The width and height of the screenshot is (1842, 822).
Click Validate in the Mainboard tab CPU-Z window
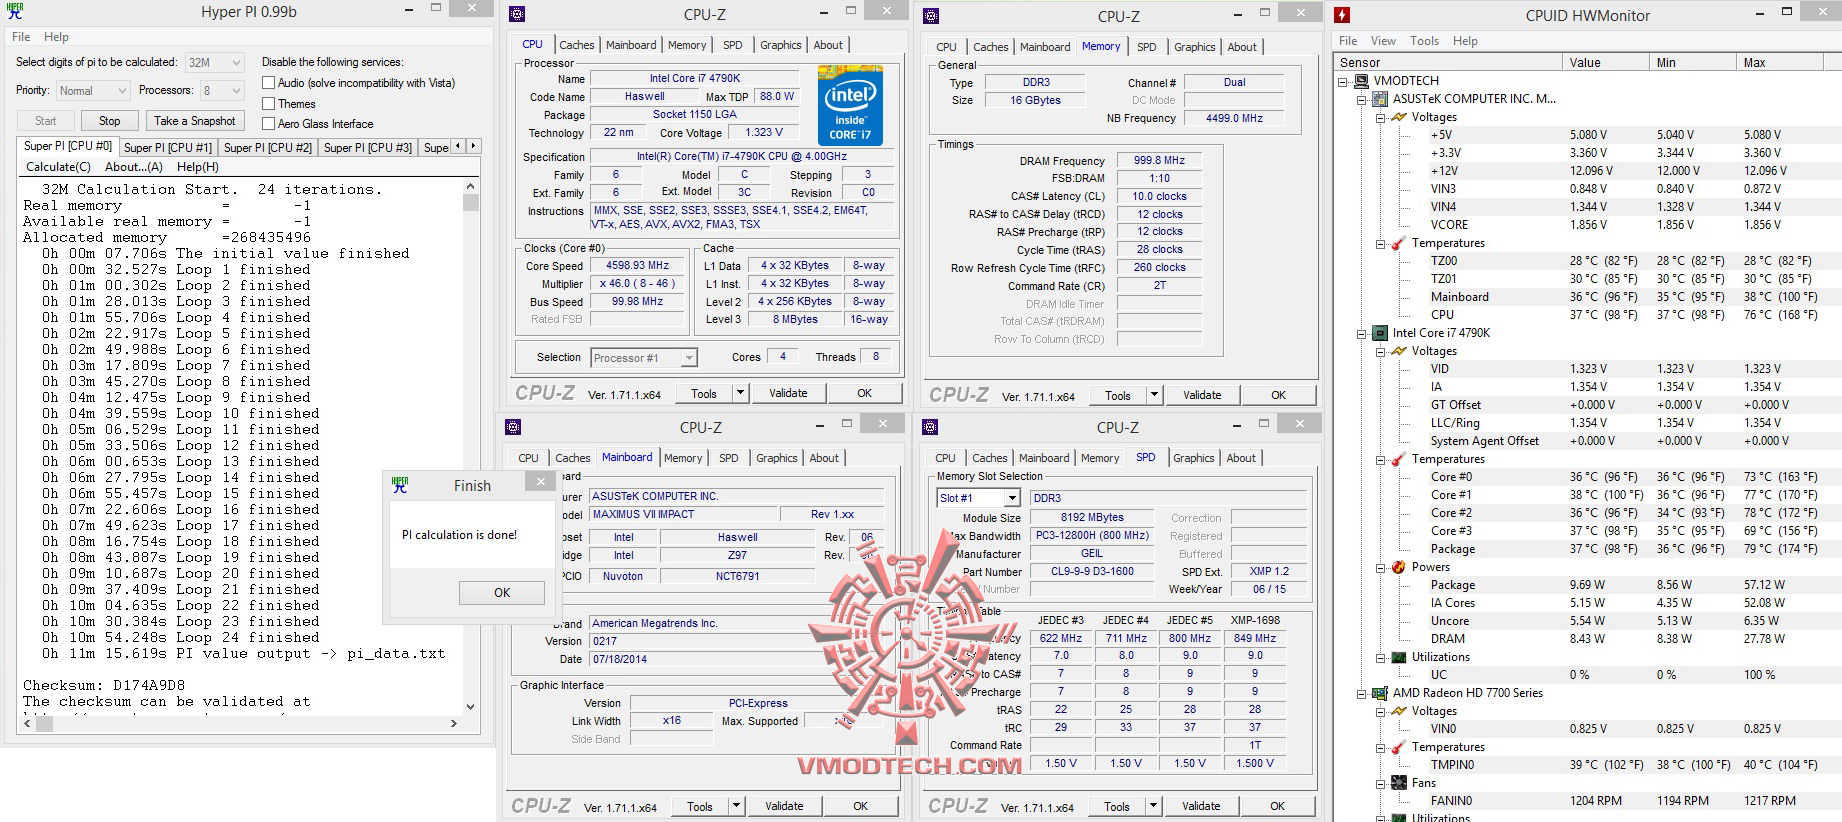click(x=784, y=806)
